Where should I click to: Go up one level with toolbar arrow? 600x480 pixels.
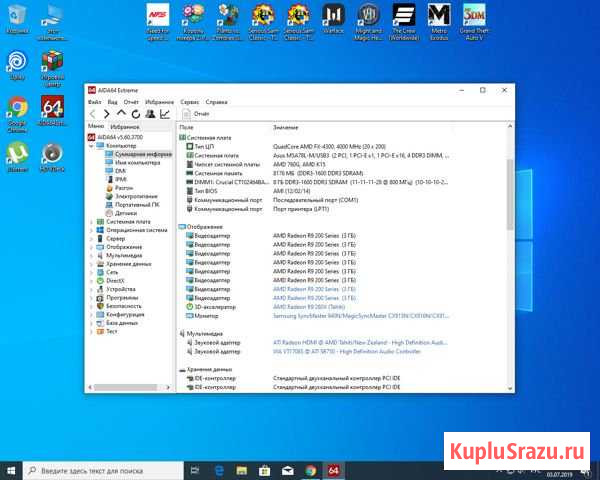pyautogui.click(x=121, y=113)
